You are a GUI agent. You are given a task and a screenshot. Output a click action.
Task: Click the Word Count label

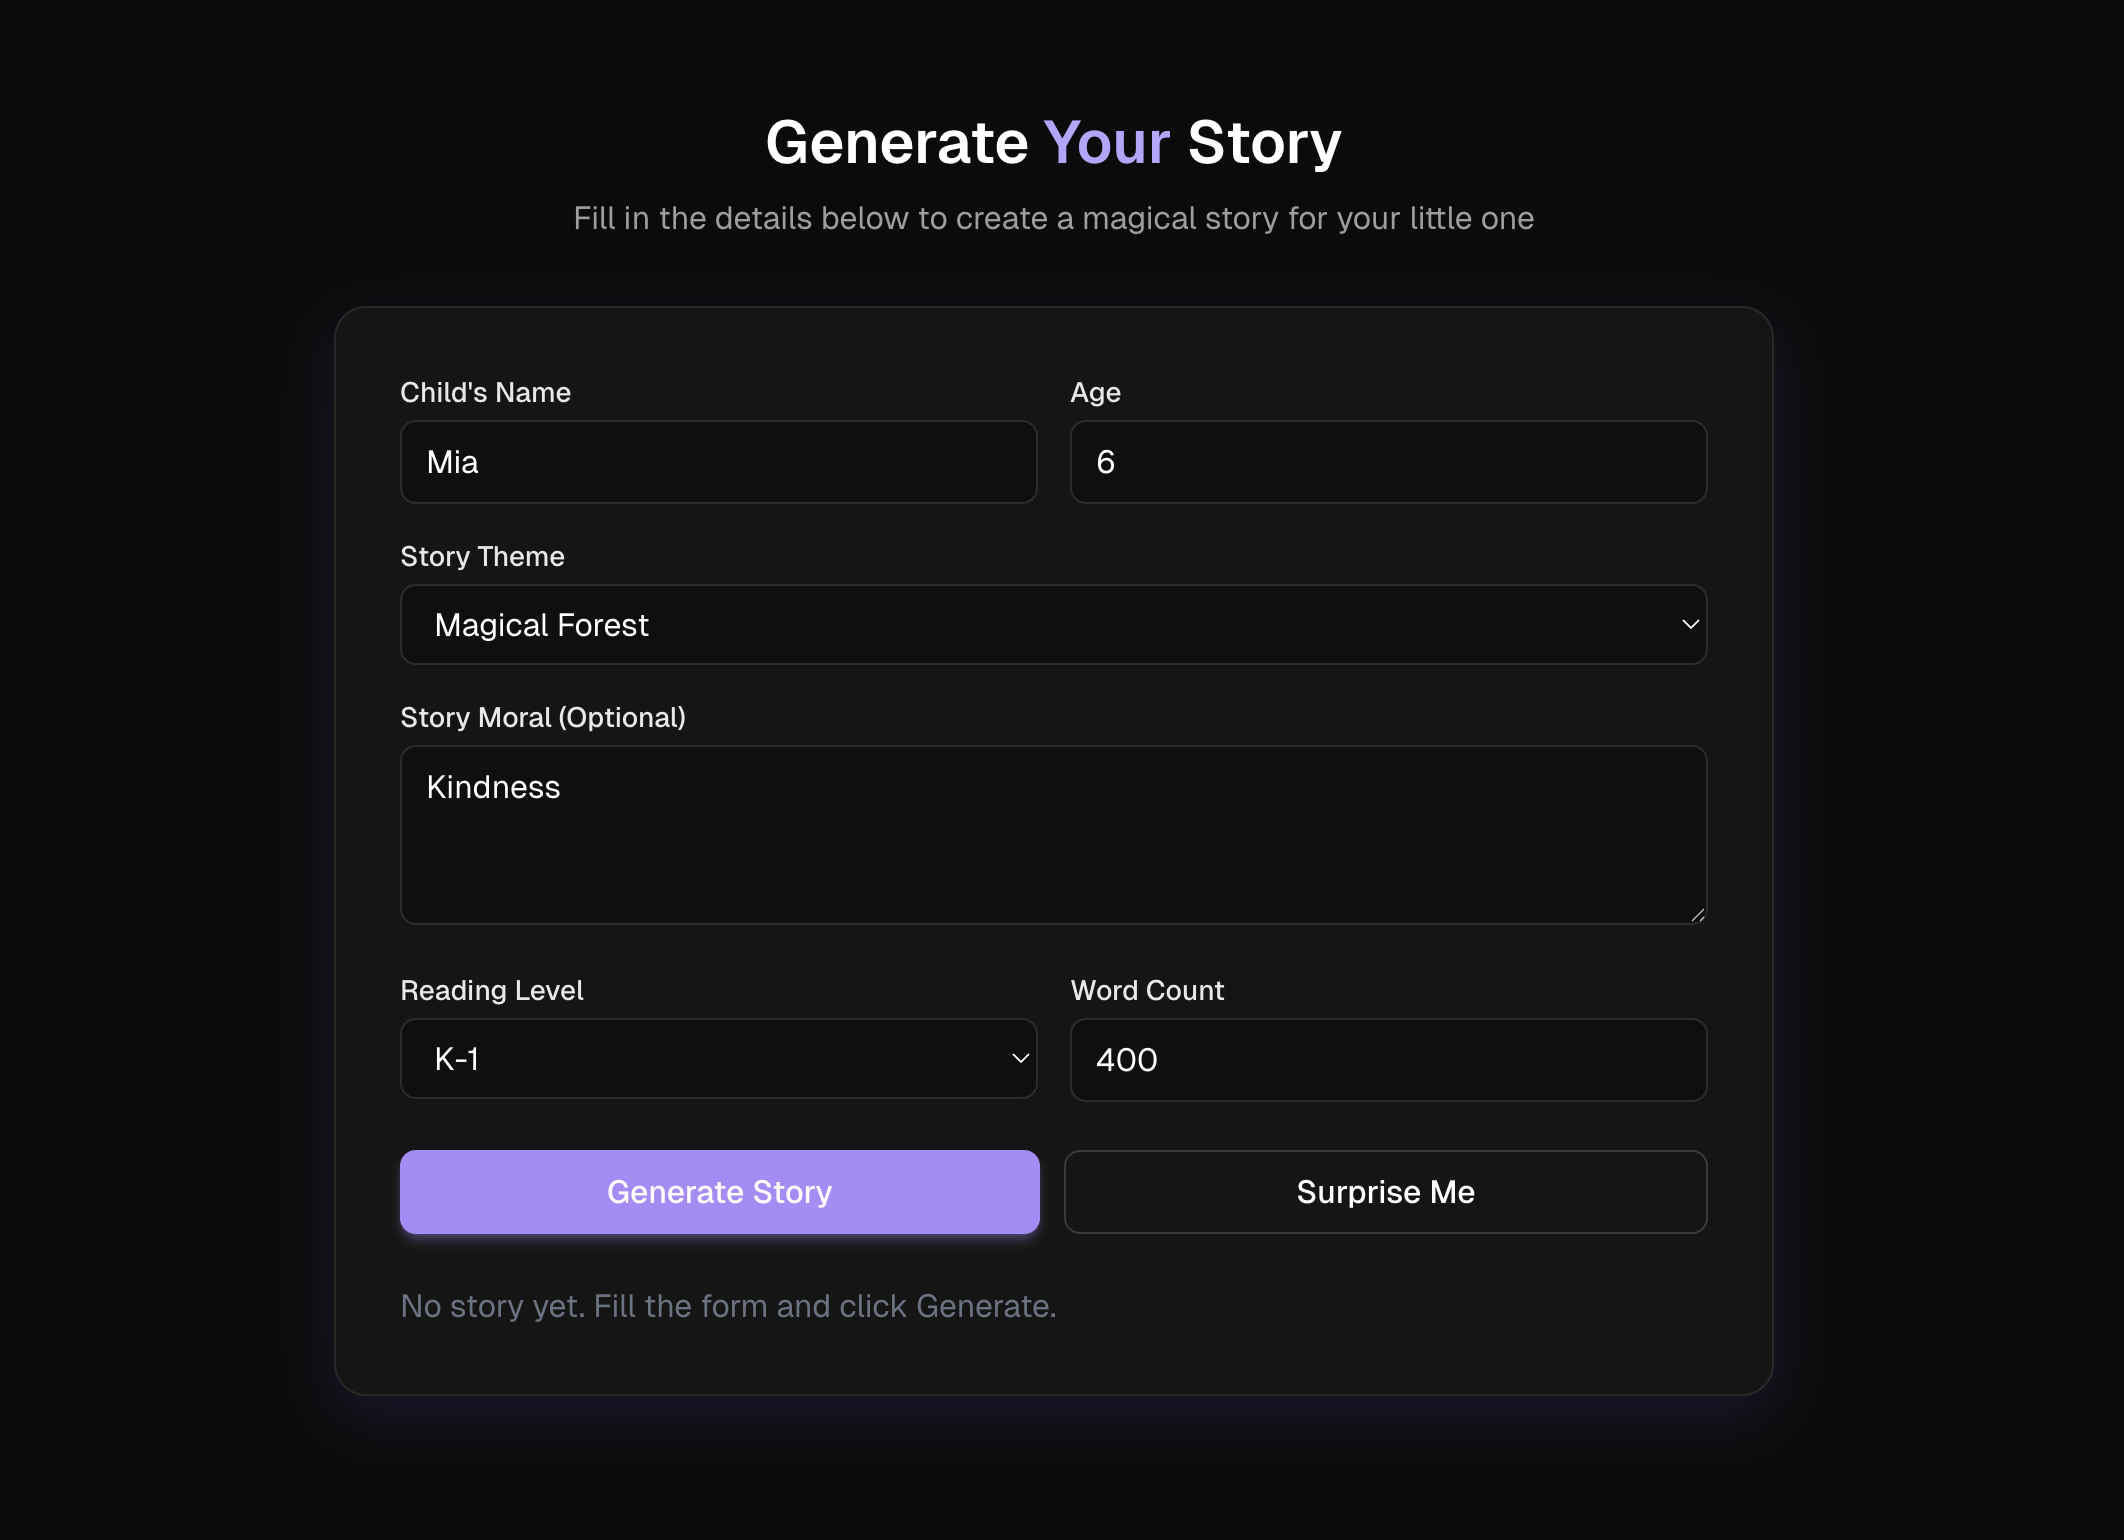point(1147,990)
